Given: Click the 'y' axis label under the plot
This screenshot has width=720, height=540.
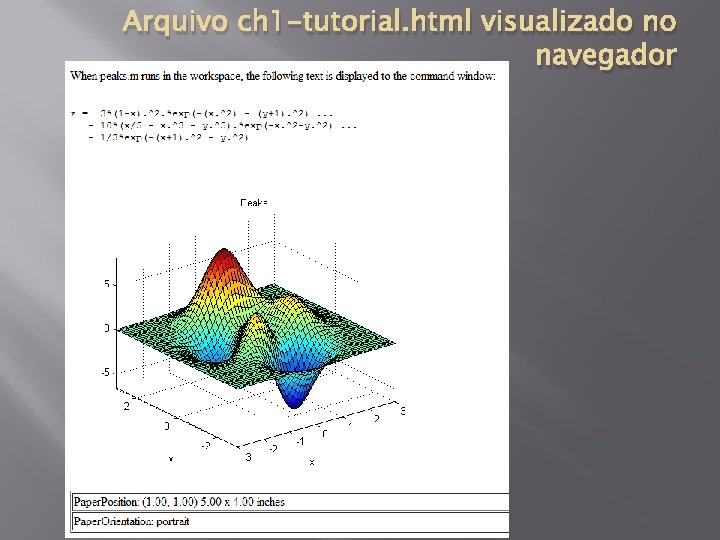Looking at the screenshot, I should (x=171, y=458).
